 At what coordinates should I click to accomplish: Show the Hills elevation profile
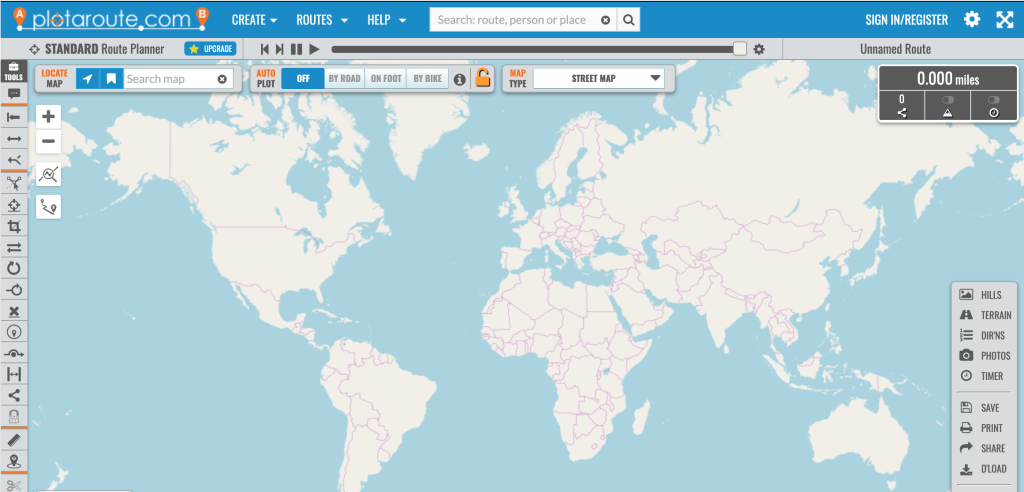coord(980,295)
